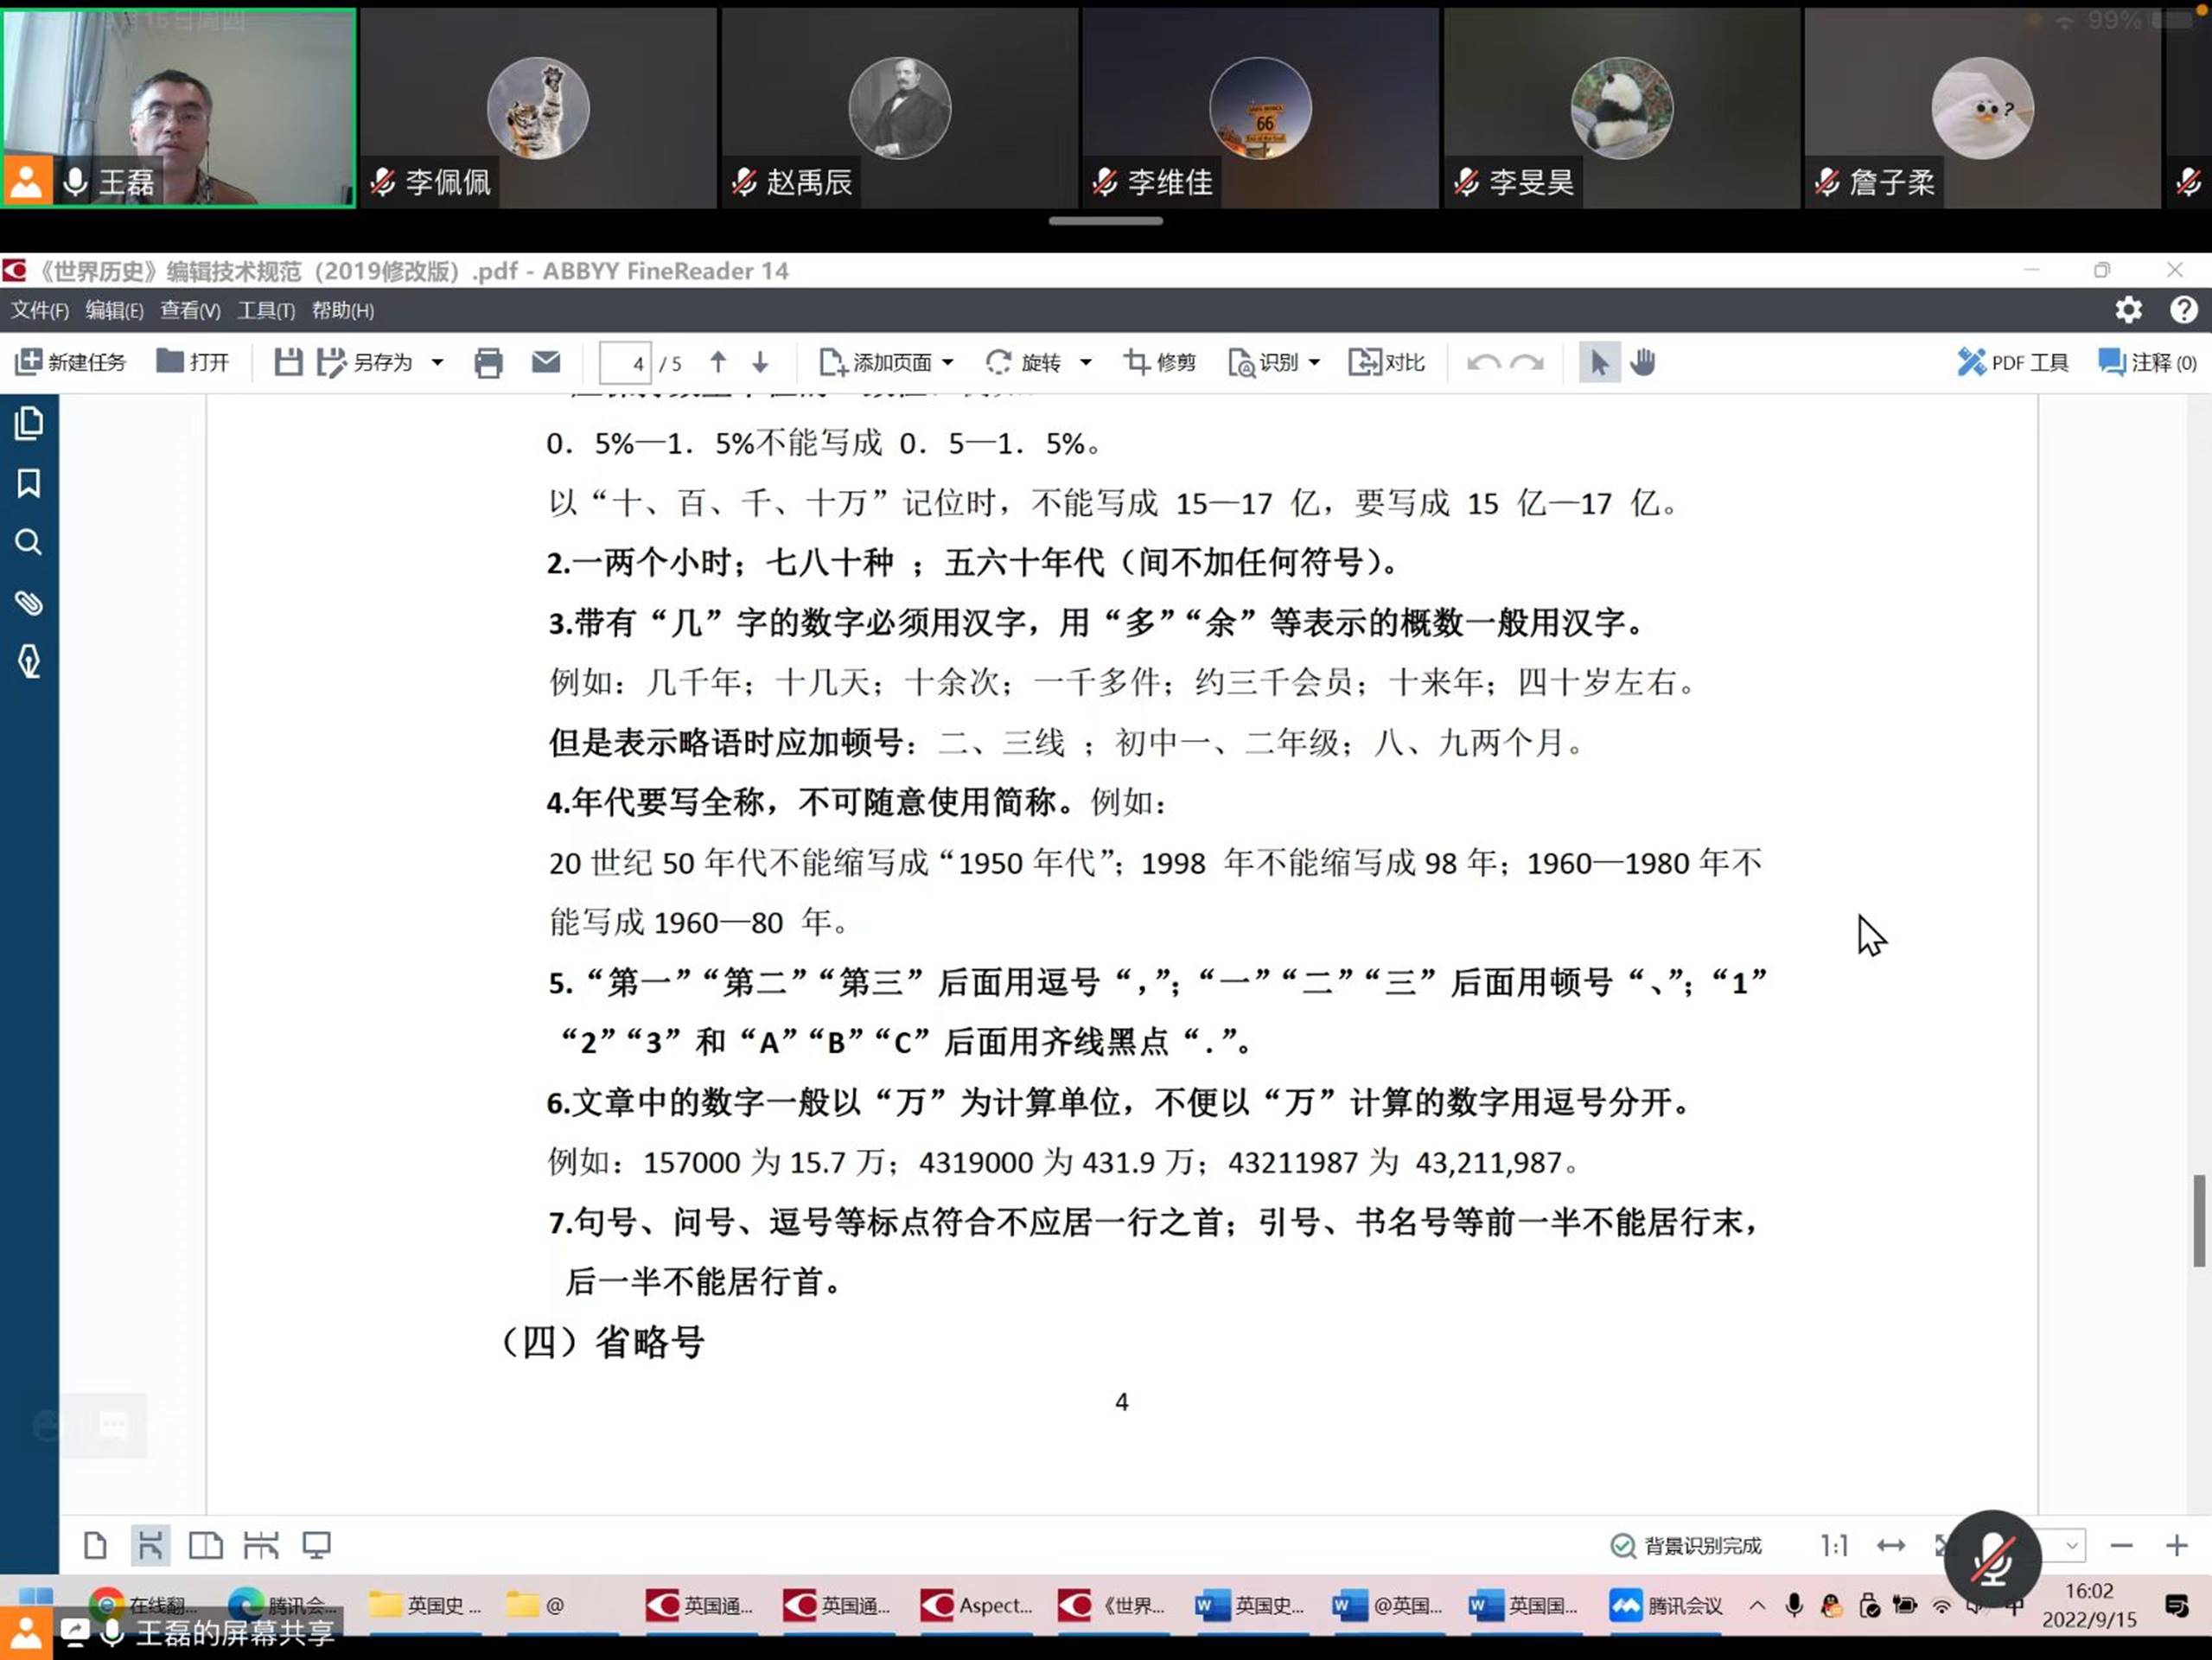Enter full screen presentation view

point(317,1545)
